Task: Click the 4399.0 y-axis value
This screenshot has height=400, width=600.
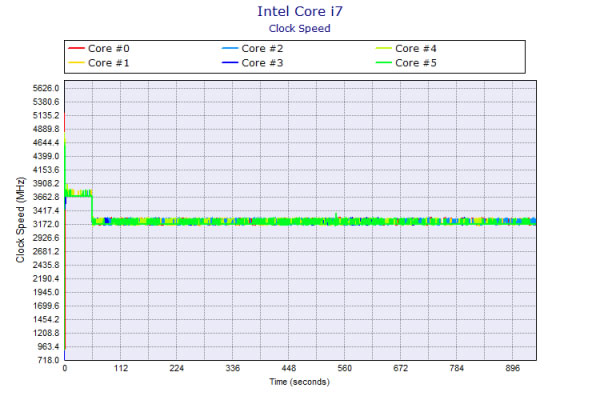Action: (46, 156)
